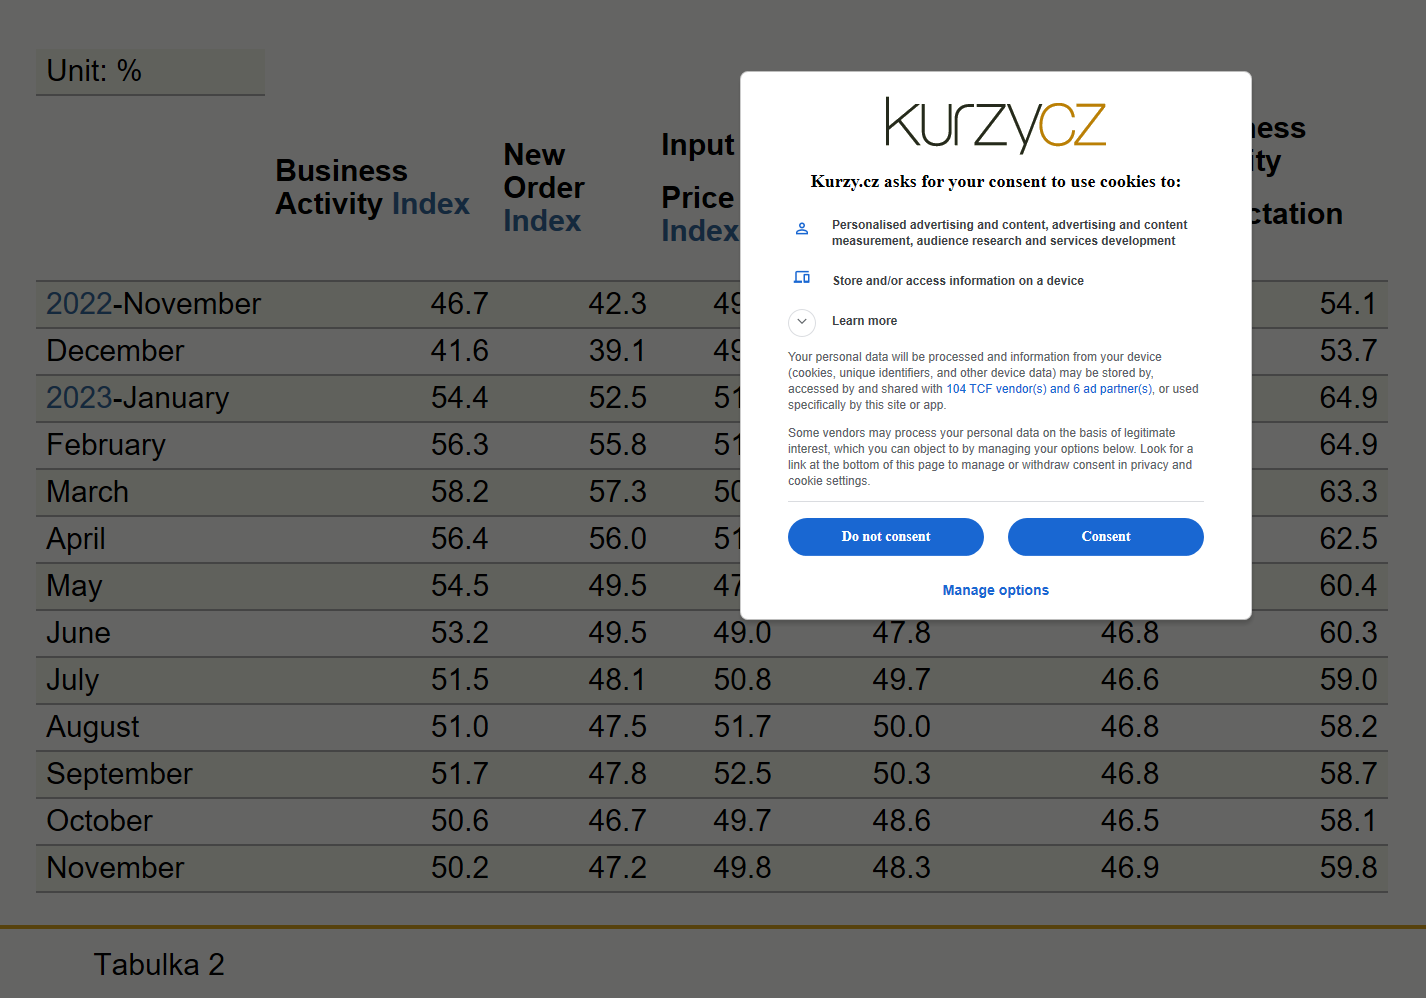Click the Index link under Input Price
Screen dimensions: 1426x998
tap(699, 231)
